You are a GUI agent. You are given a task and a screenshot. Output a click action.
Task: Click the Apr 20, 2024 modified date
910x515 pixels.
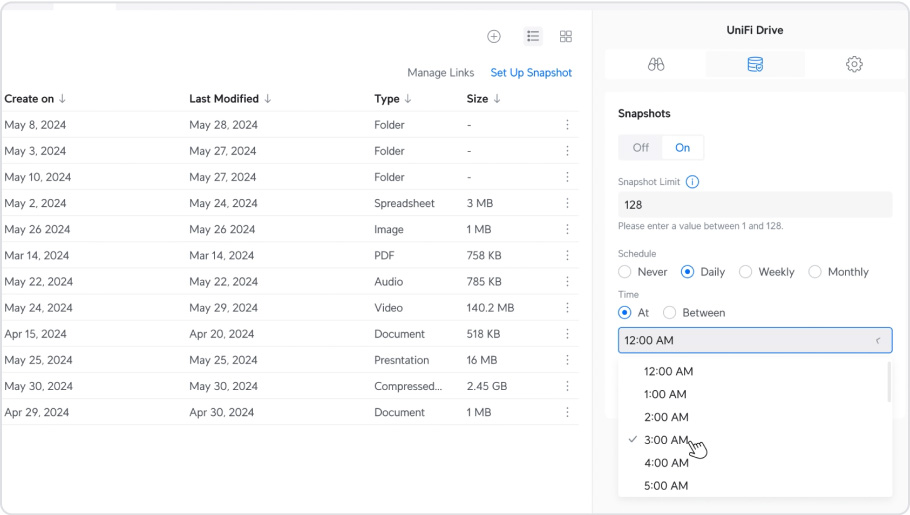coord(222,334)
